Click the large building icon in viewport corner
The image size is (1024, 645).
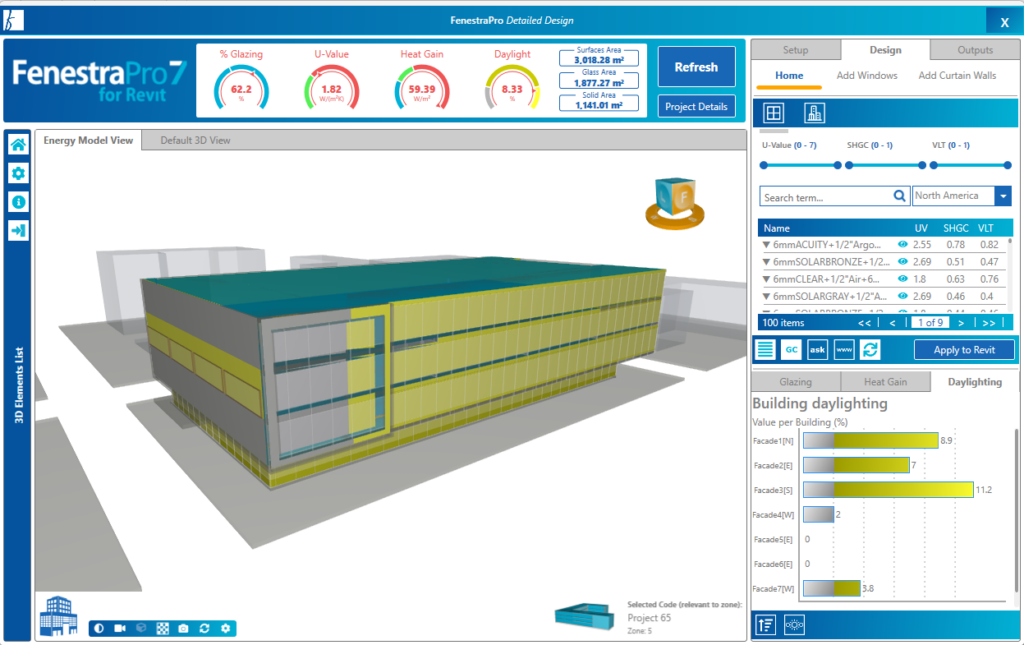click(x=58, y=616)
